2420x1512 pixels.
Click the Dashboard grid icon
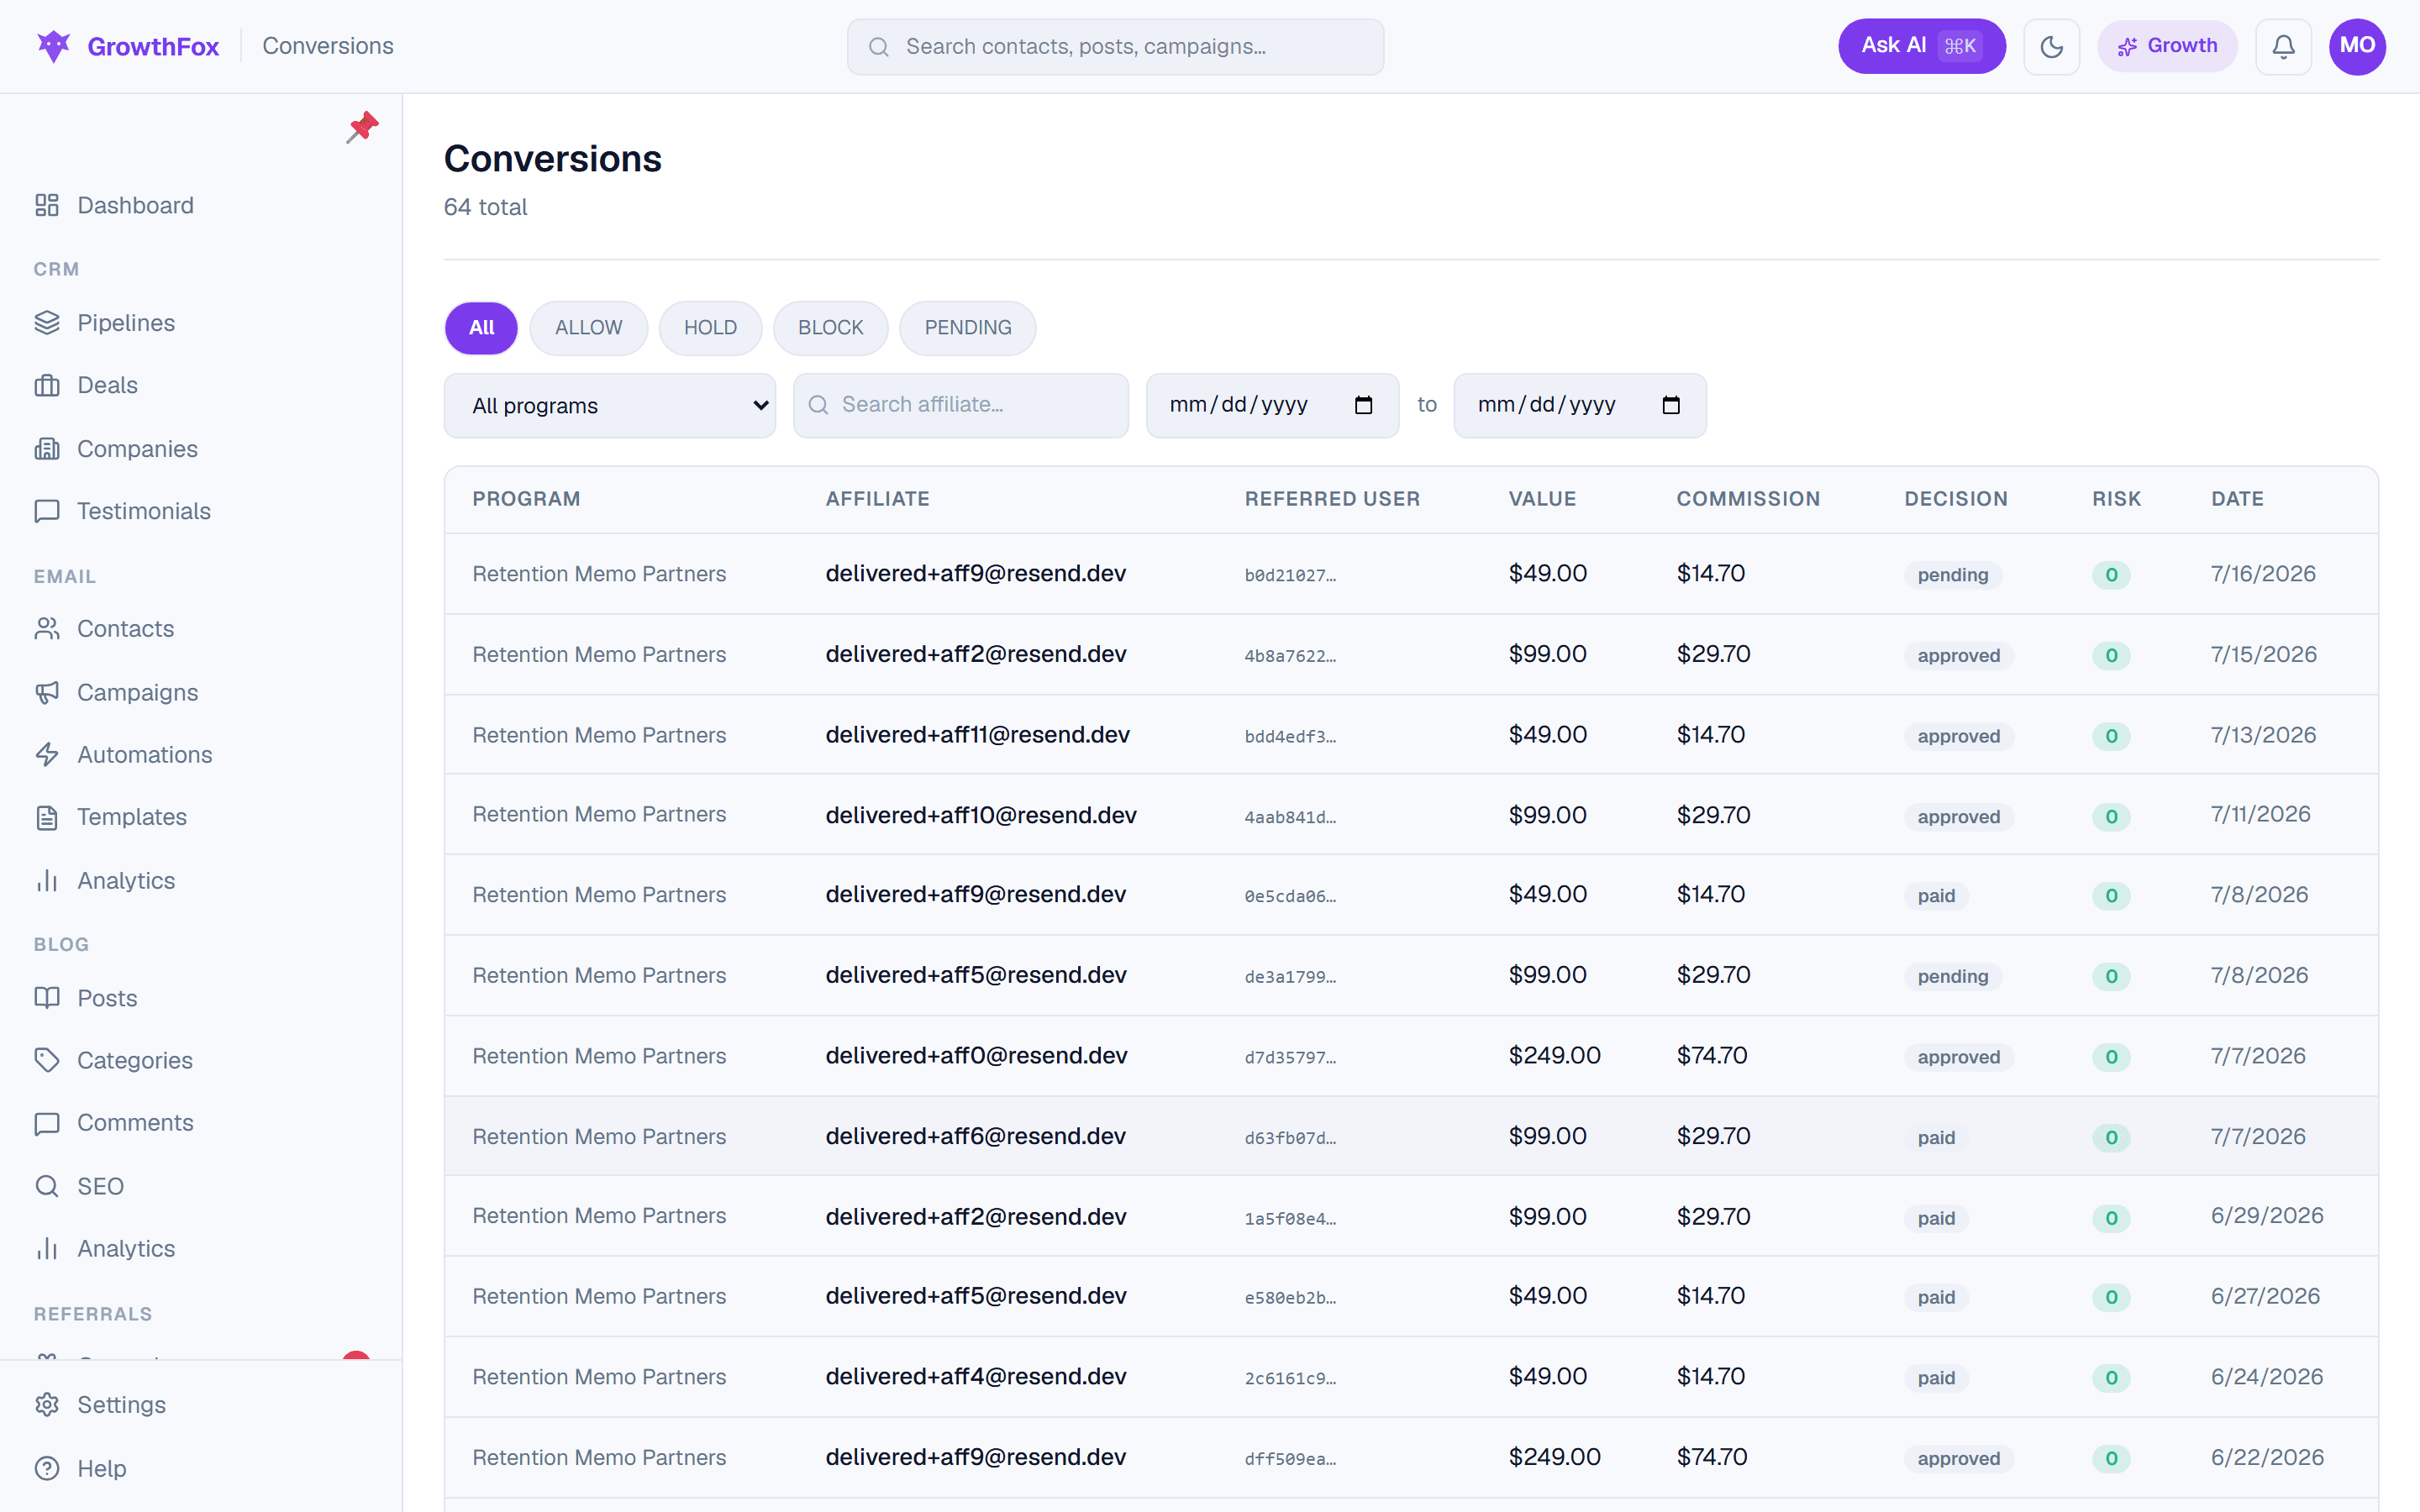point(47,205)
